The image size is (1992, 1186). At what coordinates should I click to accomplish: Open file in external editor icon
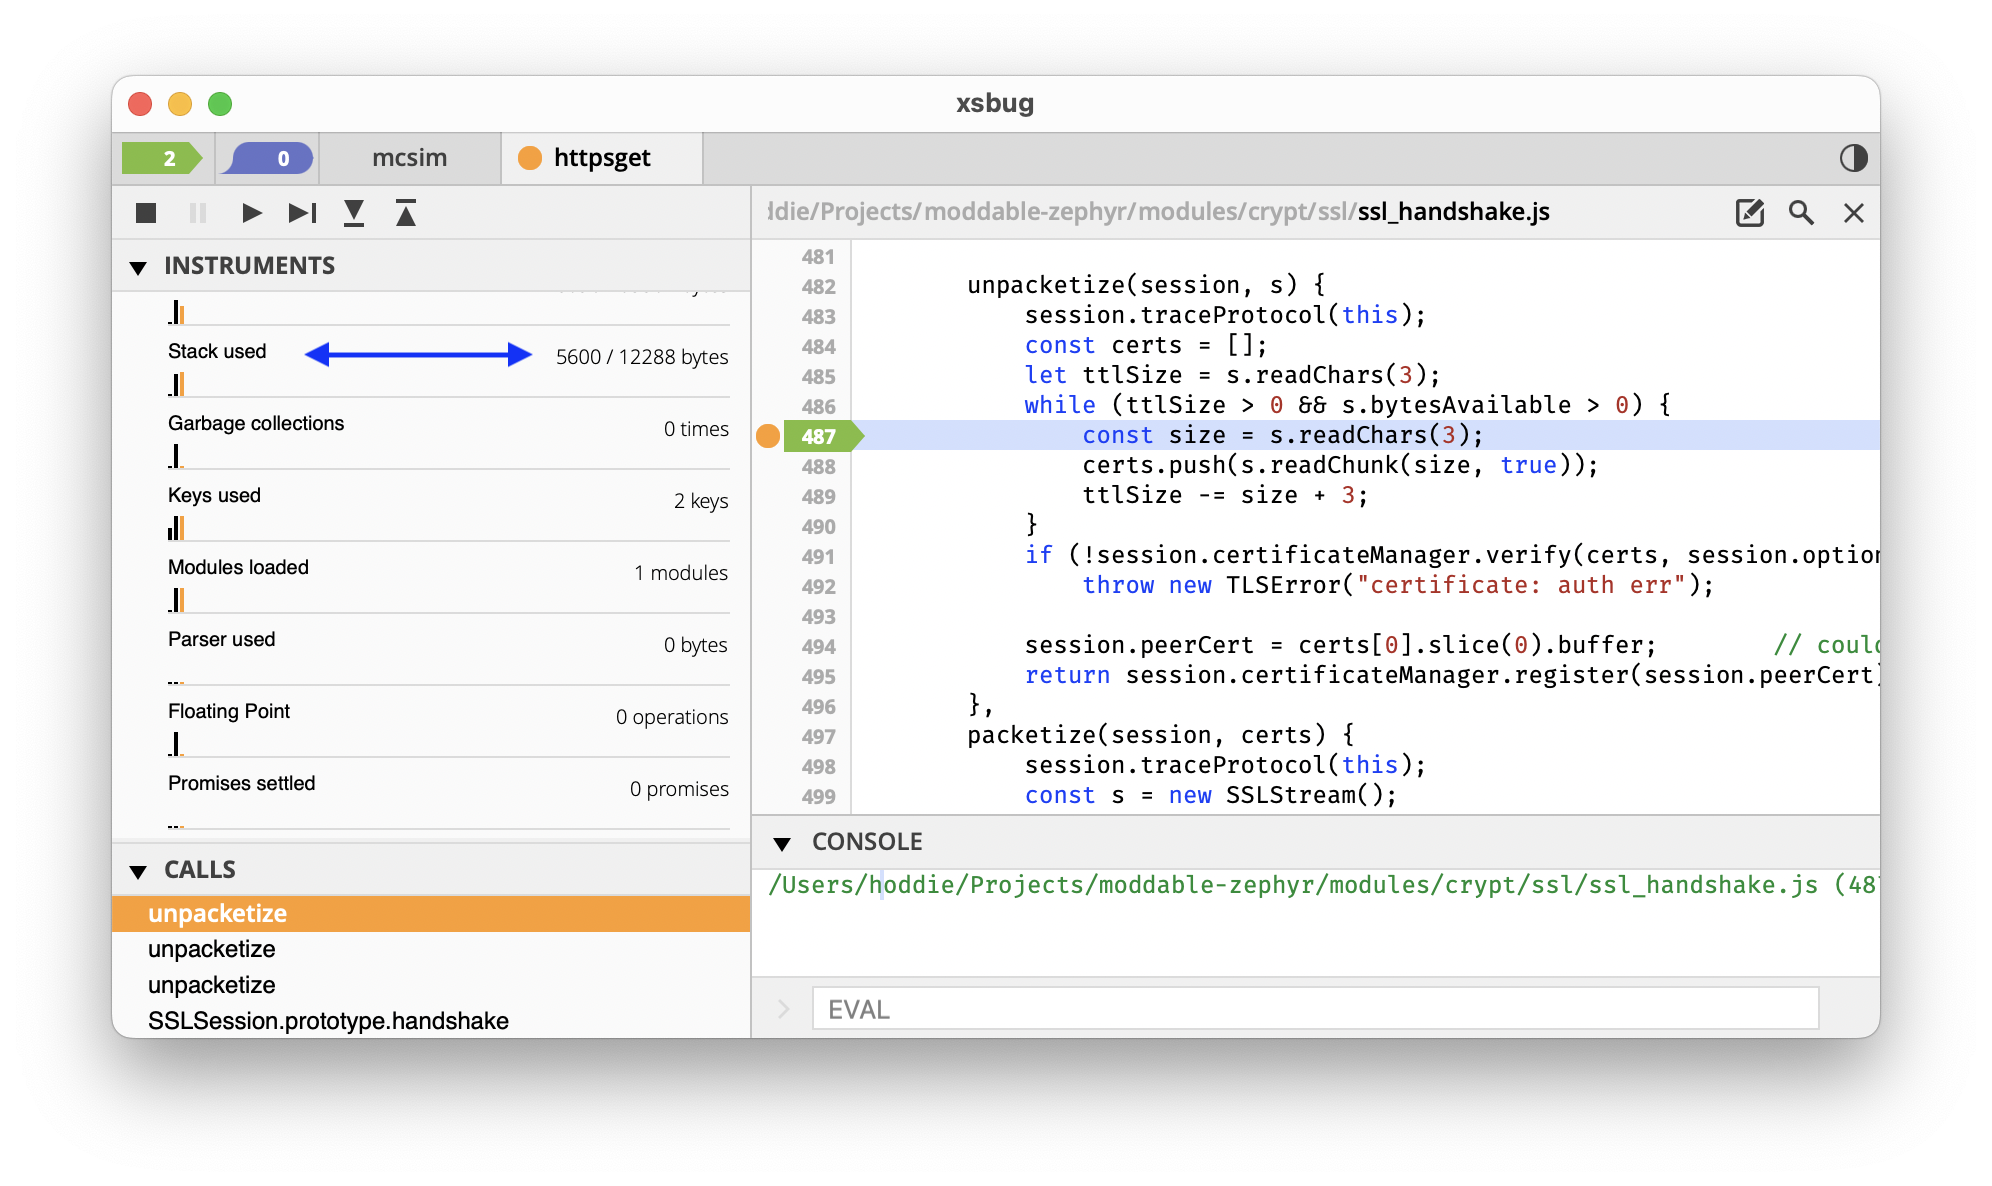[x=1749, y=213]
